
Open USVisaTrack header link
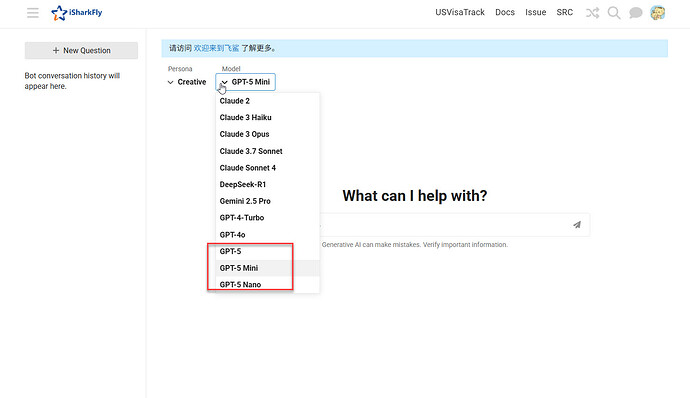pyautogui.click(x=460, y=12)
